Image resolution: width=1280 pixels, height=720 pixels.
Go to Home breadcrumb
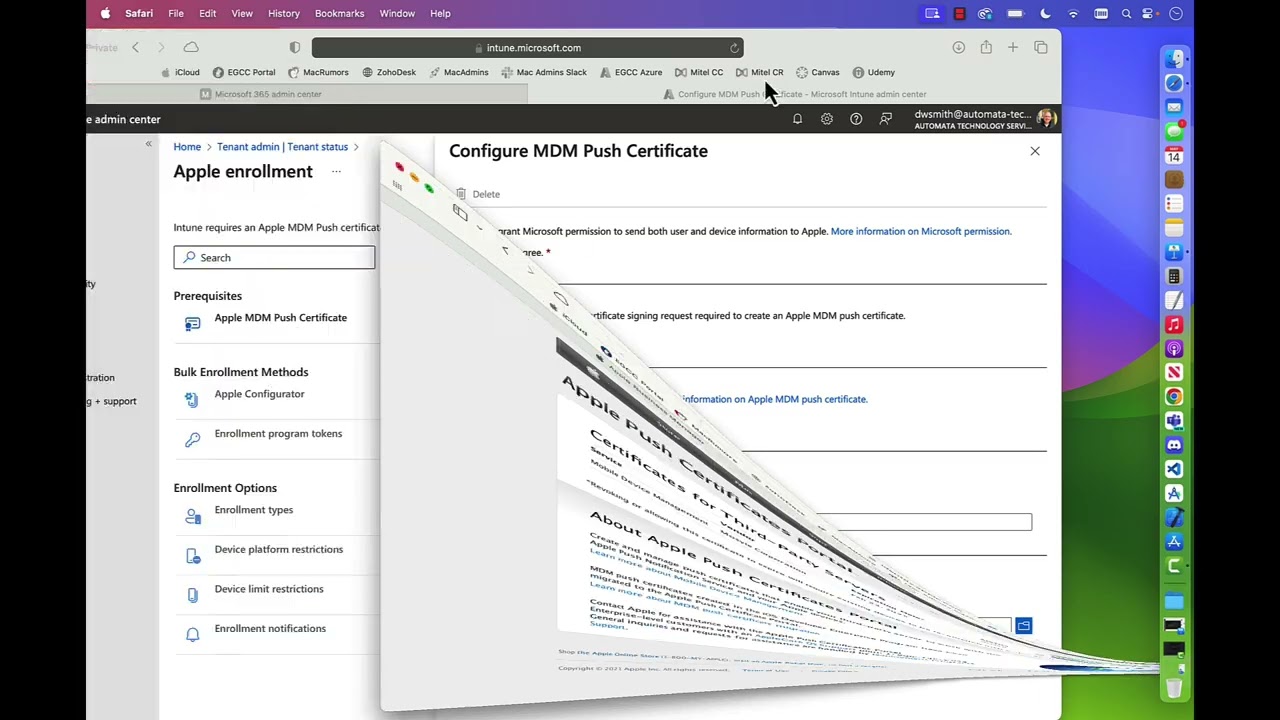187,147
